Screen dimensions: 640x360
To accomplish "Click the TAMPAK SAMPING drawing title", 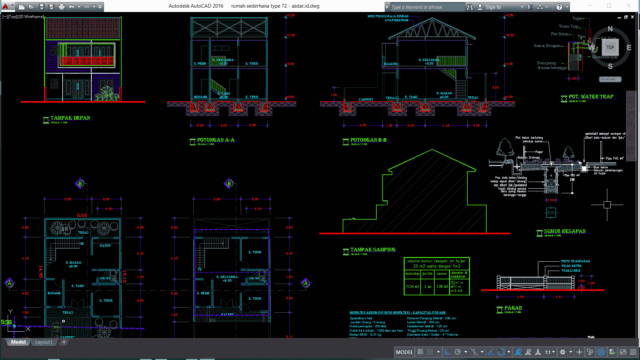I will (372, 249).
